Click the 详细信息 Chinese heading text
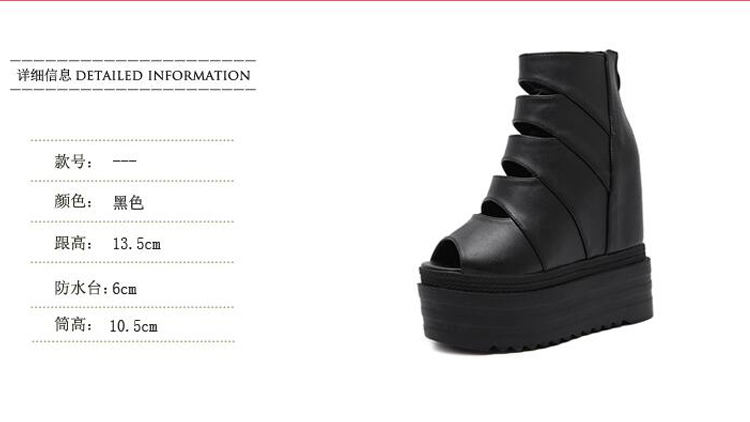The image size is (750, 422). pos(44,75)
